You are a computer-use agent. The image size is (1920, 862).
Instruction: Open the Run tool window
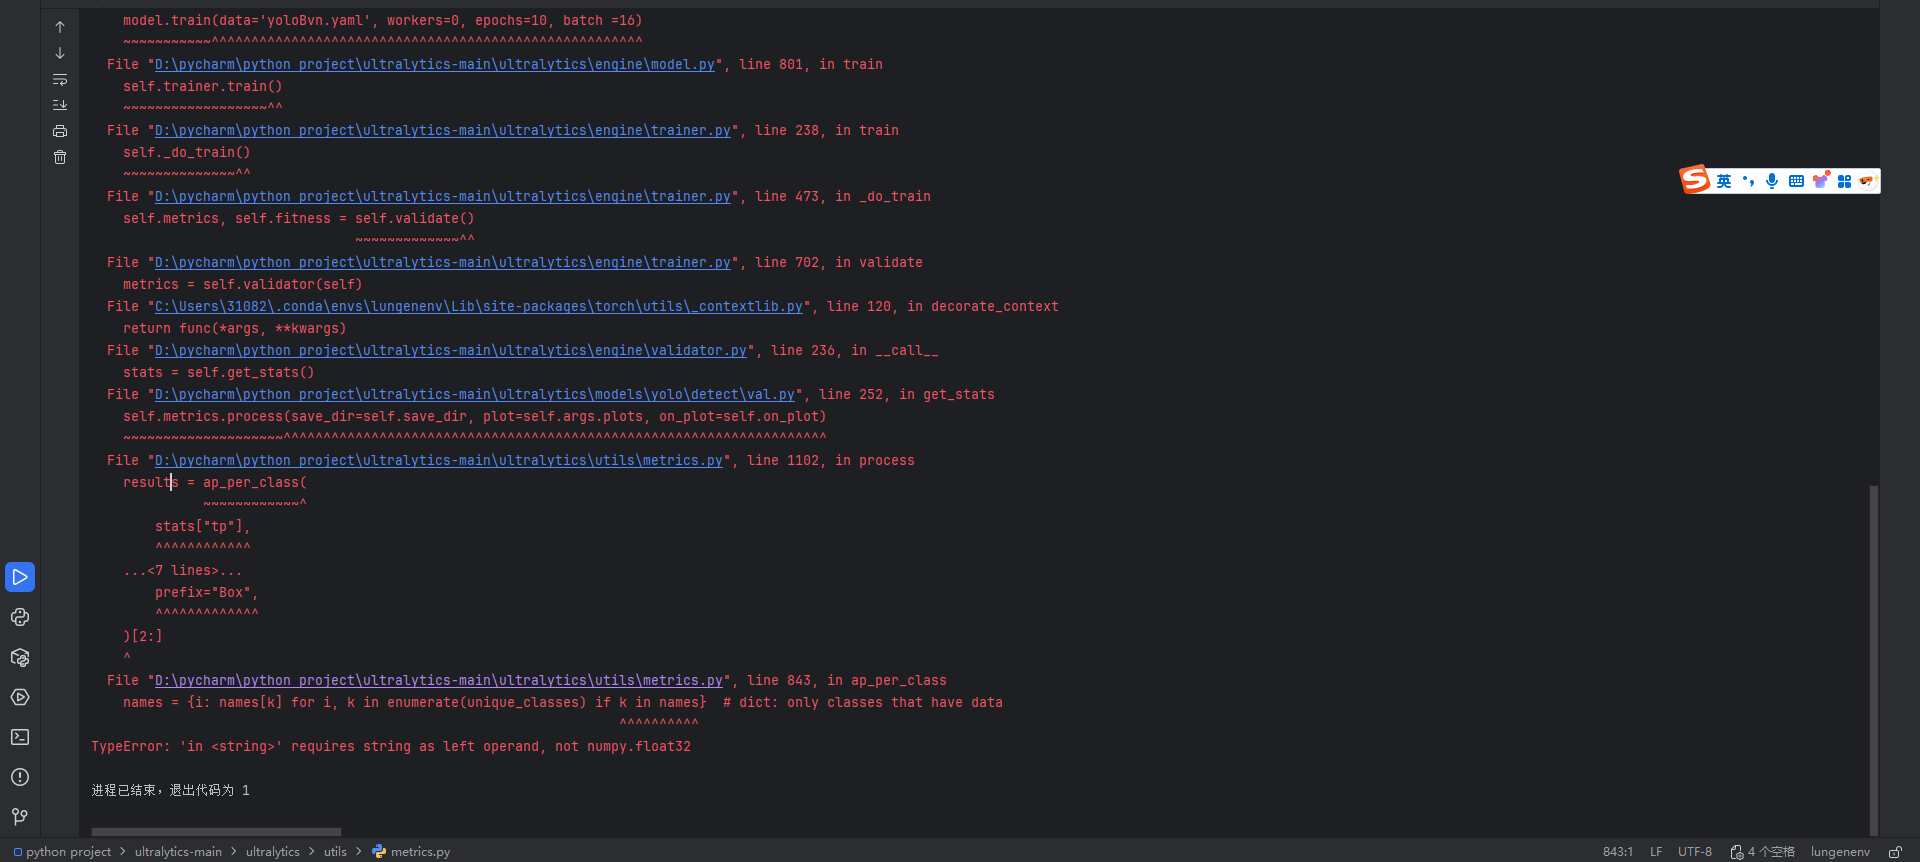pyautogui.click(x=20, y=577)
